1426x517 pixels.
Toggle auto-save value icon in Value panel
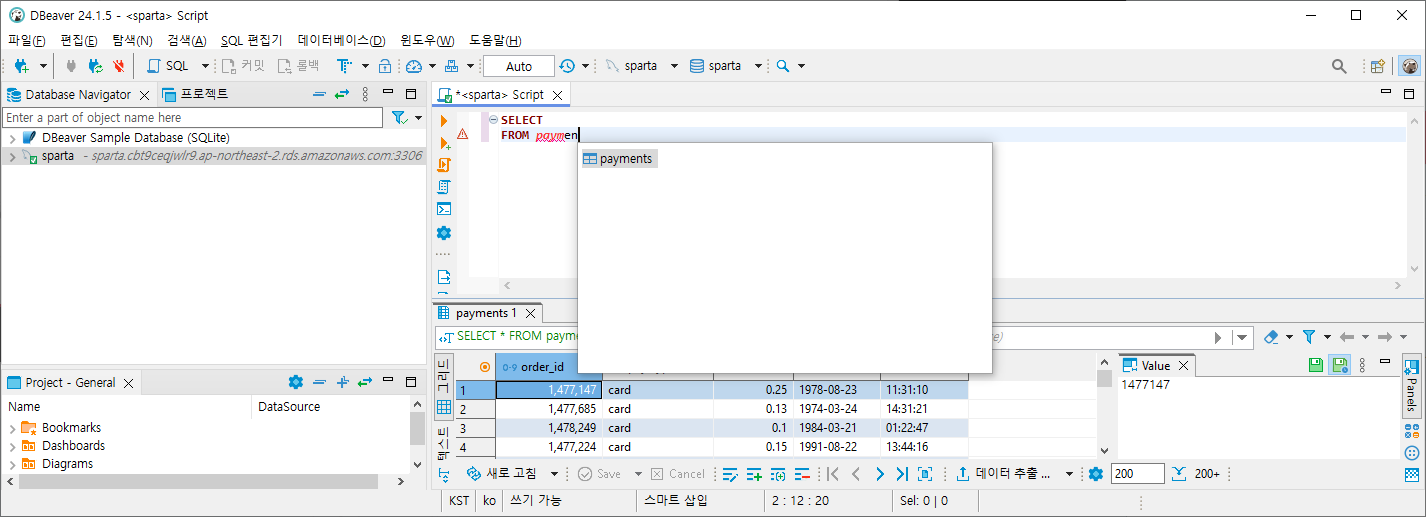click(1339, 365)
